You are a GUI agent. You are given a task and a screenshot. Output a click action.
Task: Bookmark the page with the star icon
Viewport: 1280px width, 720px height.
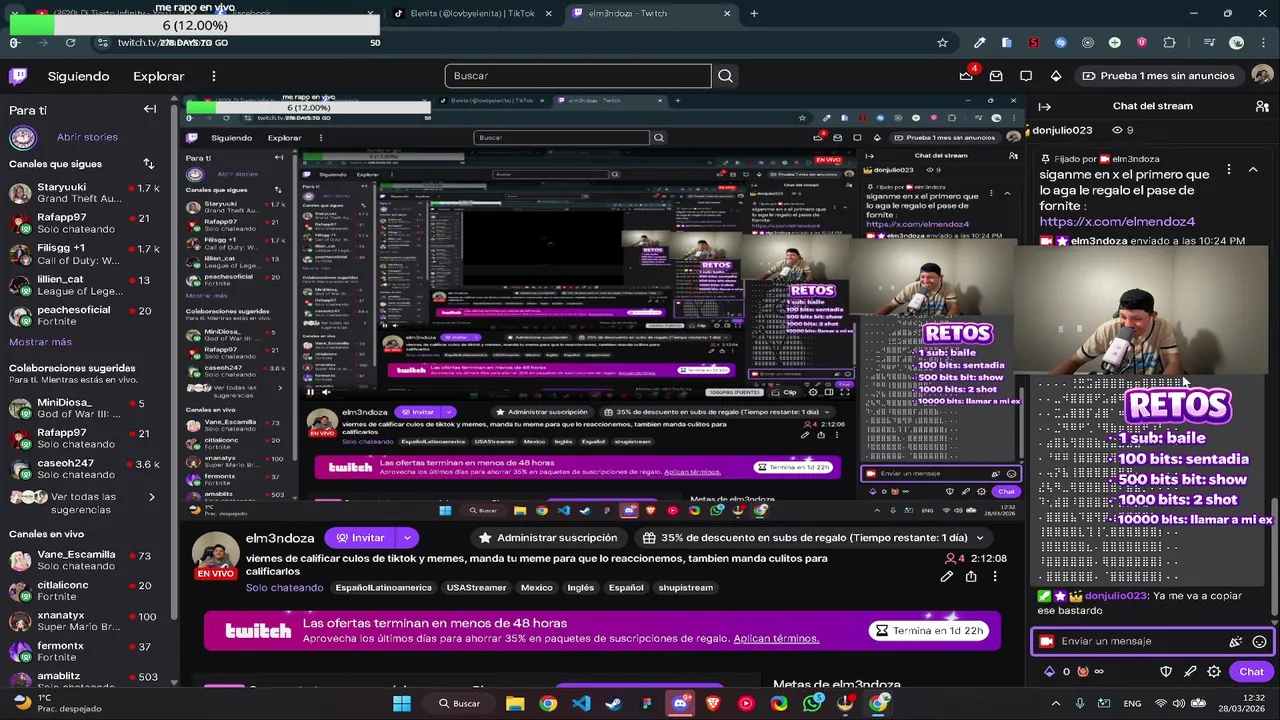pyautogui.click(x=942, y=43)
